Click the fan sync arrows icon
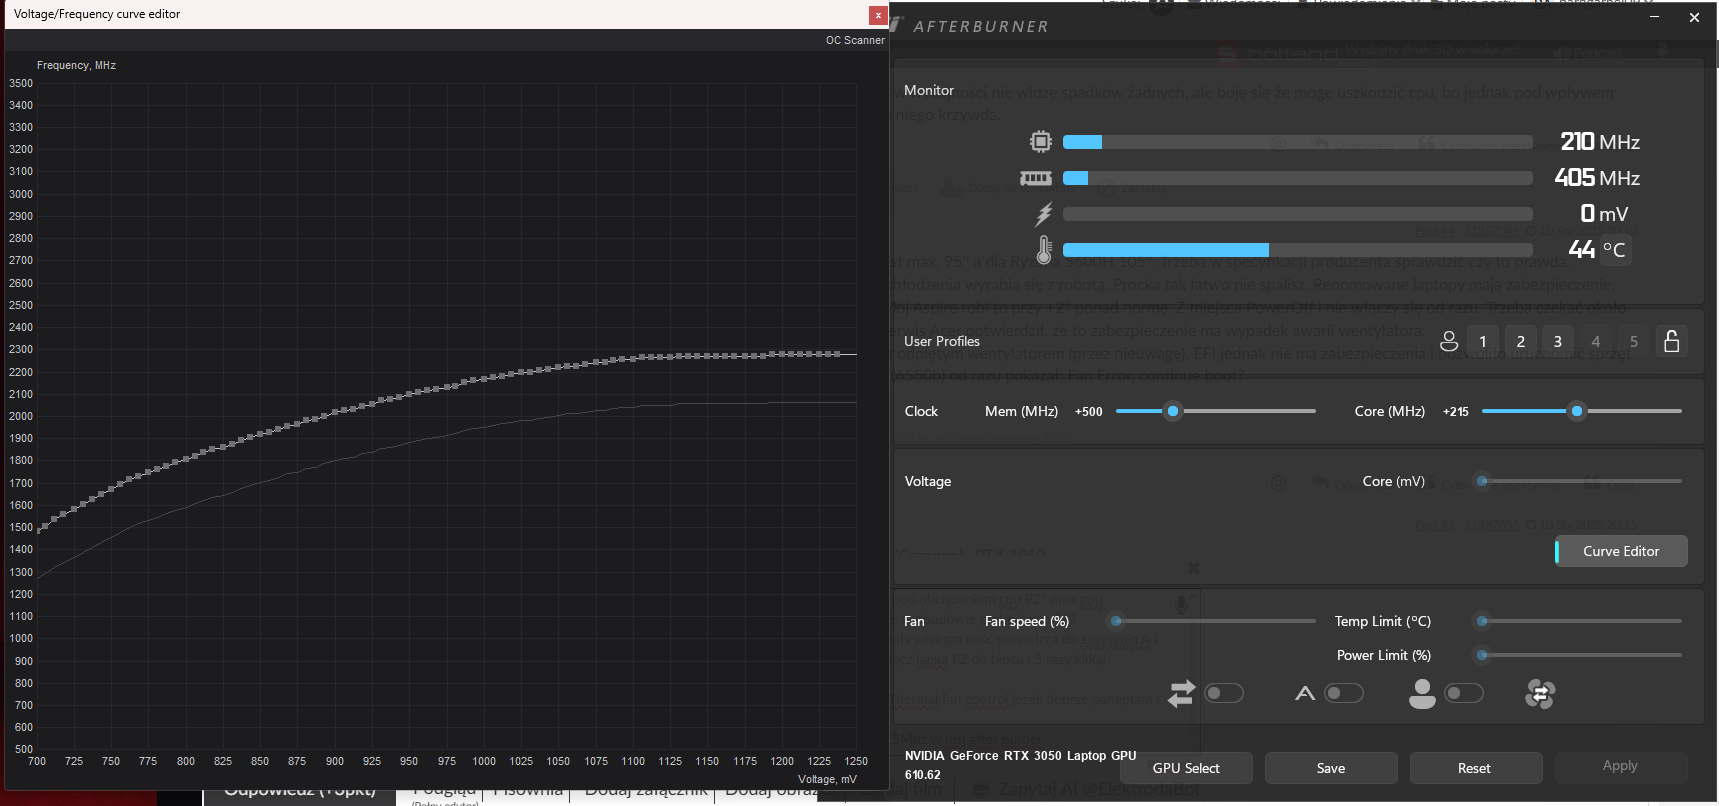The height and width of the screenshot is (806, 1719). (1181, 693)
